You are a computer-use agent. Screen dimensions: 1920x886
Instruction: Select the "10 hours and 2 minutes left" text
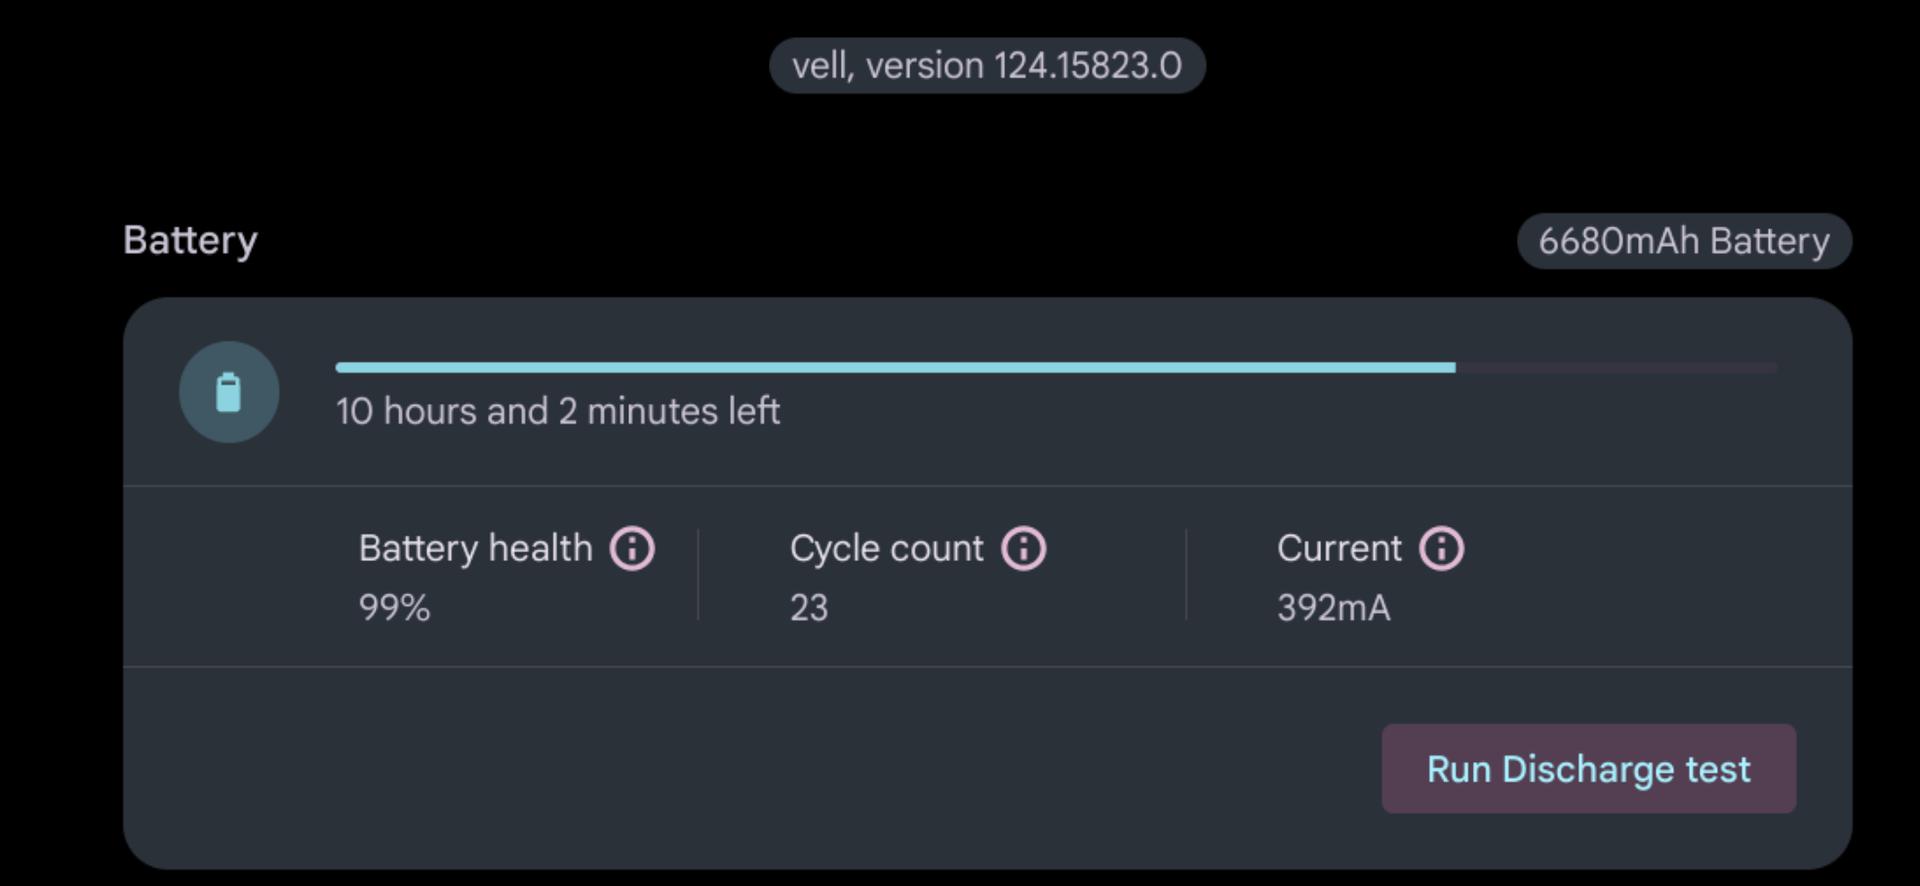[558, 411]
